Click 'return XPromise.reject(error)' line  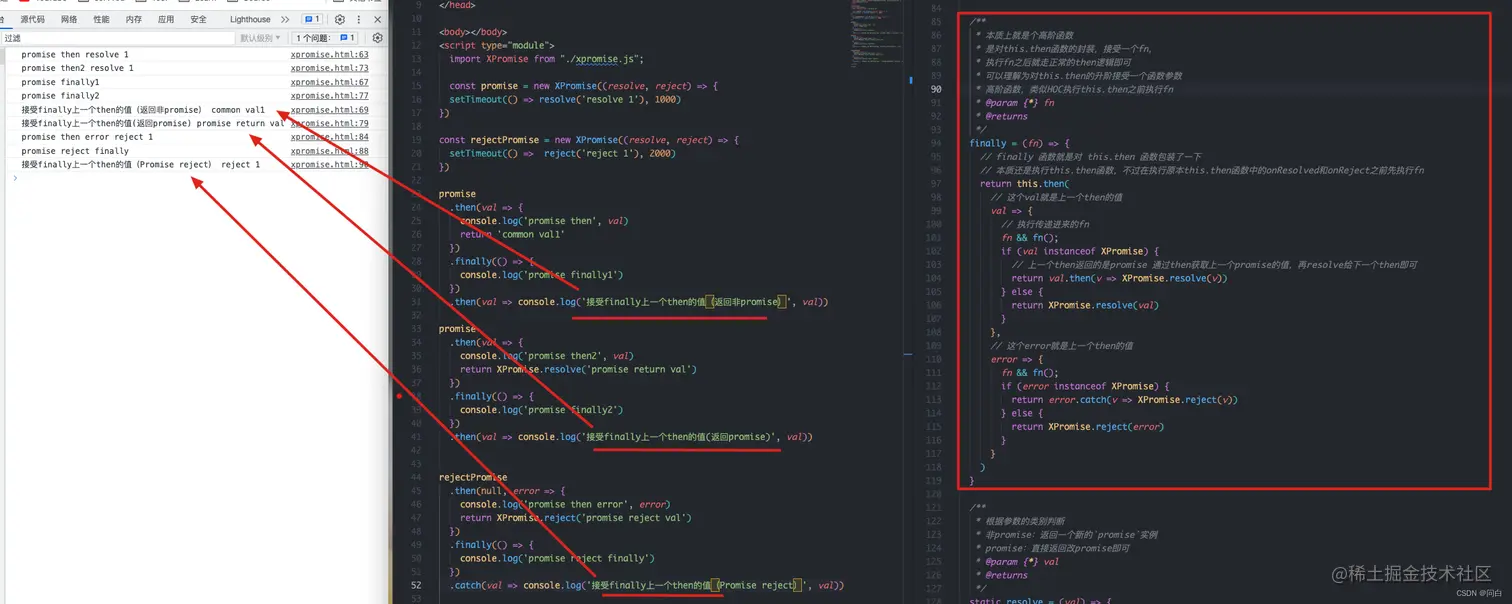(1088, 427)
